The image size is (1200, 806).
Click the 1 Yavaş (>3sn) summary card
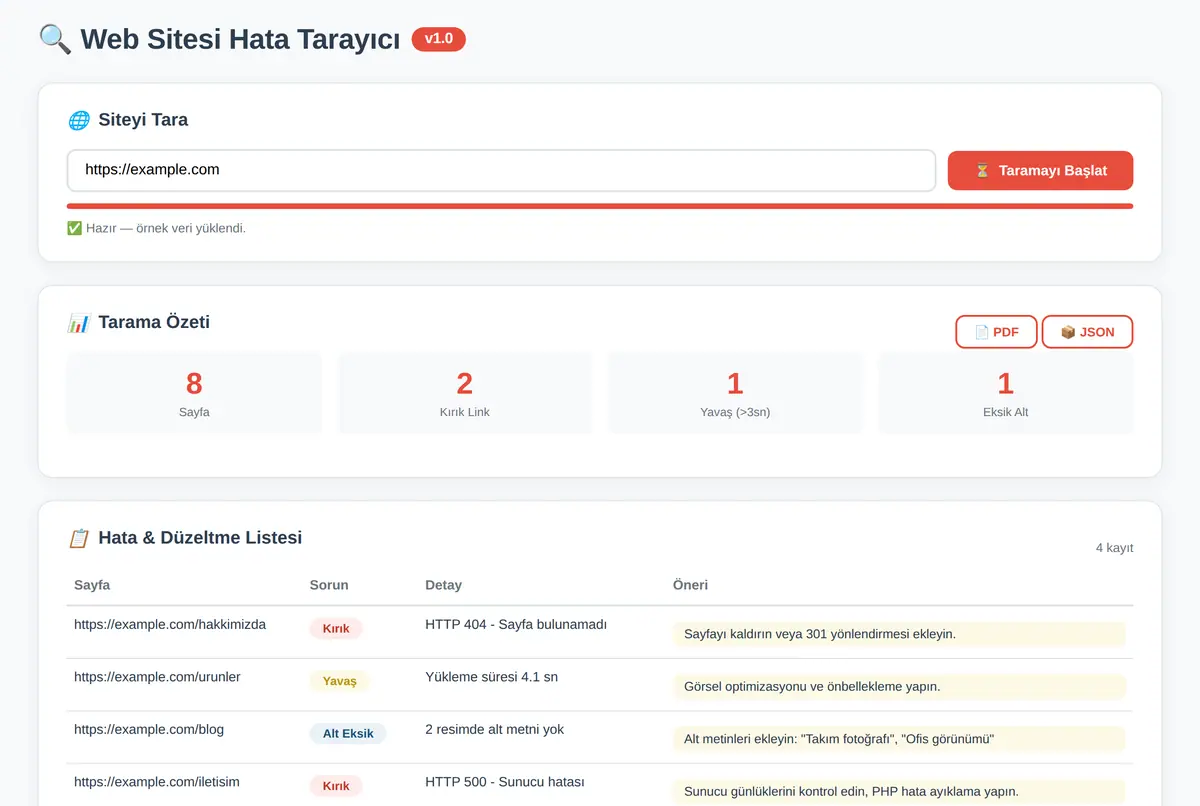(x=735, y=393)
